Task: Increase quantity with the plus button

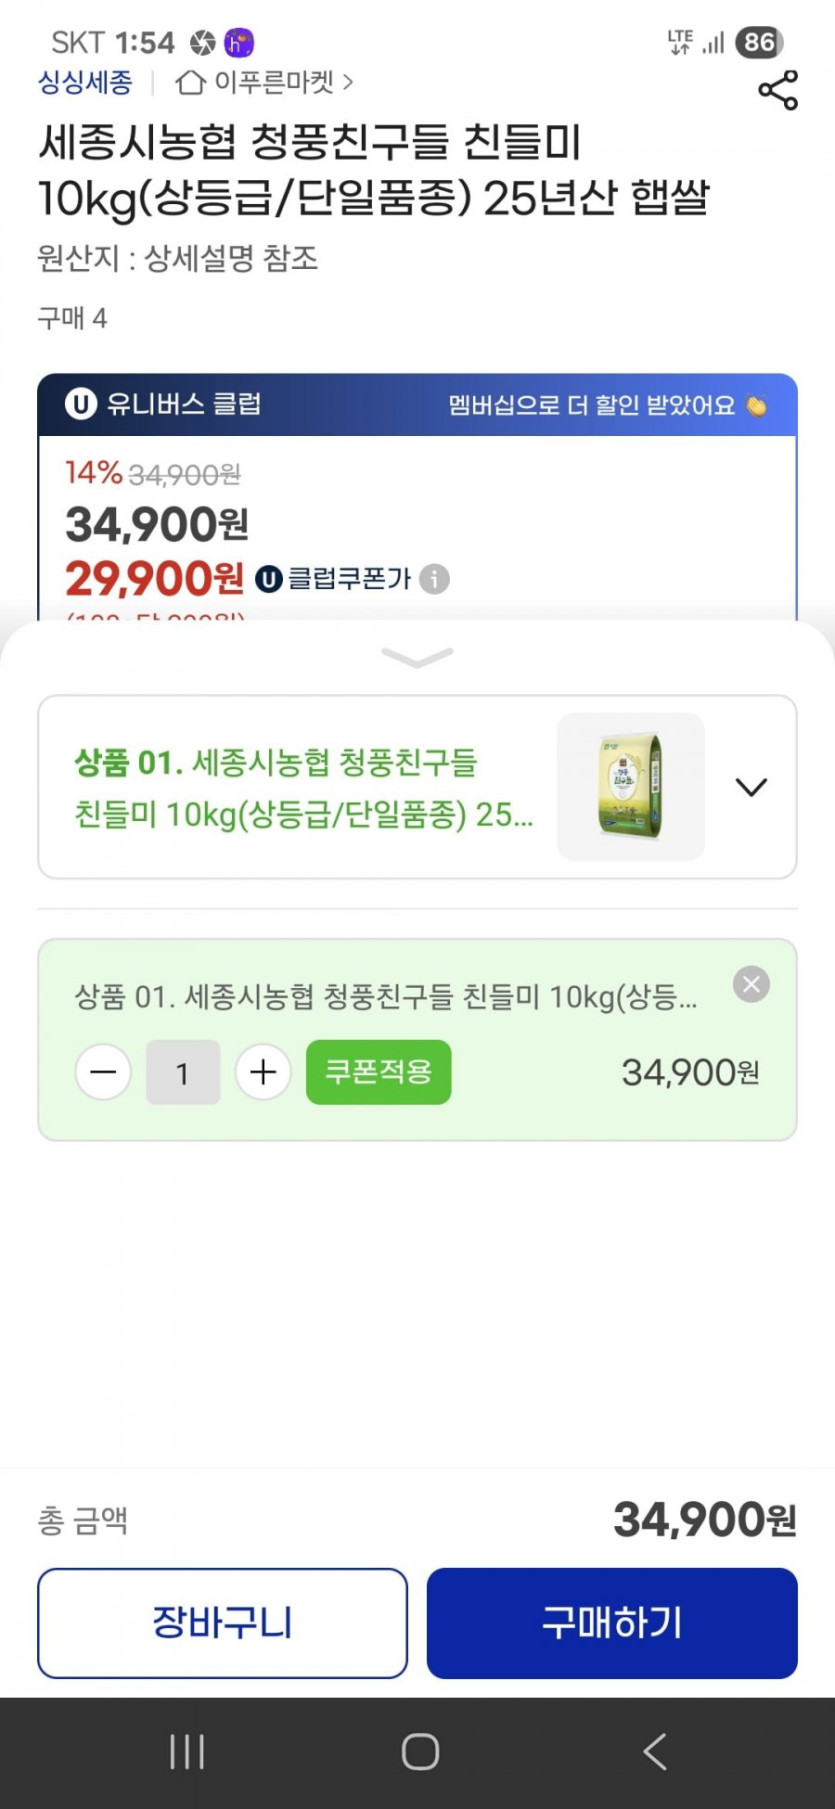Action: tap(263, 1073)
